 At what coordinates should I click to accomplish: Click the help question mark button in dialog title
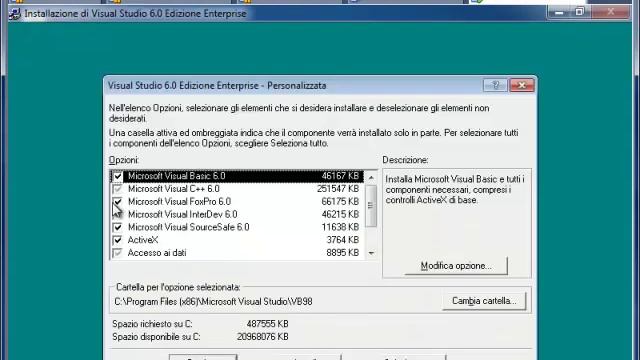coord(496,85)
